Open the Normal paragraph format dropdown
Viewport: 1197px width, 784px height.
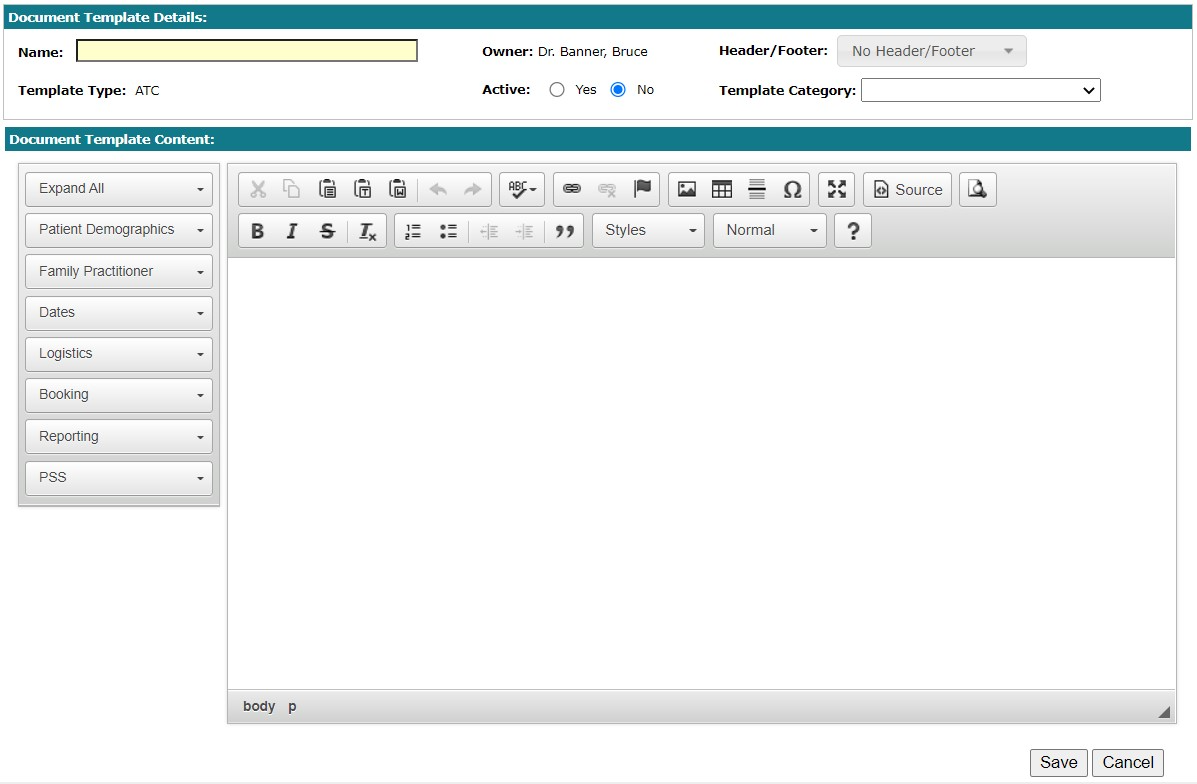(x=770, y=231)
